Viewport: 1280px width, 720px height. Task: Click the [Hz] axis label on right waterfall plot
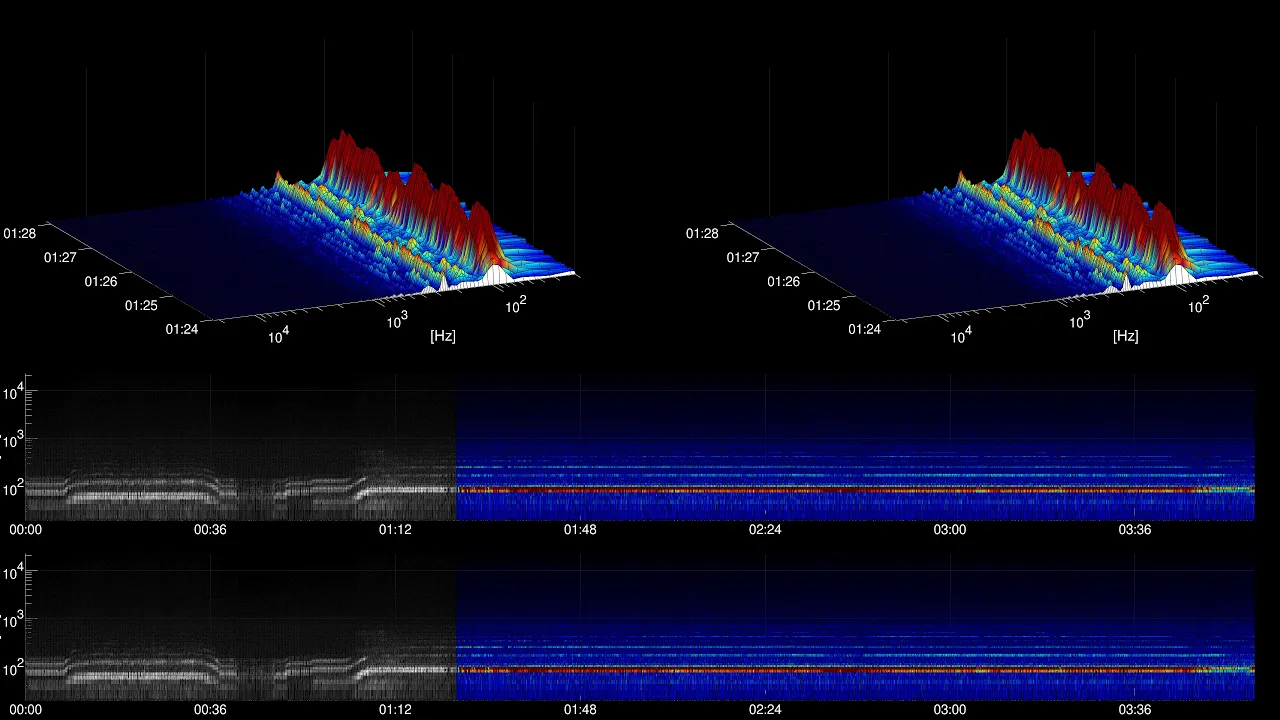click(1126, 336)
